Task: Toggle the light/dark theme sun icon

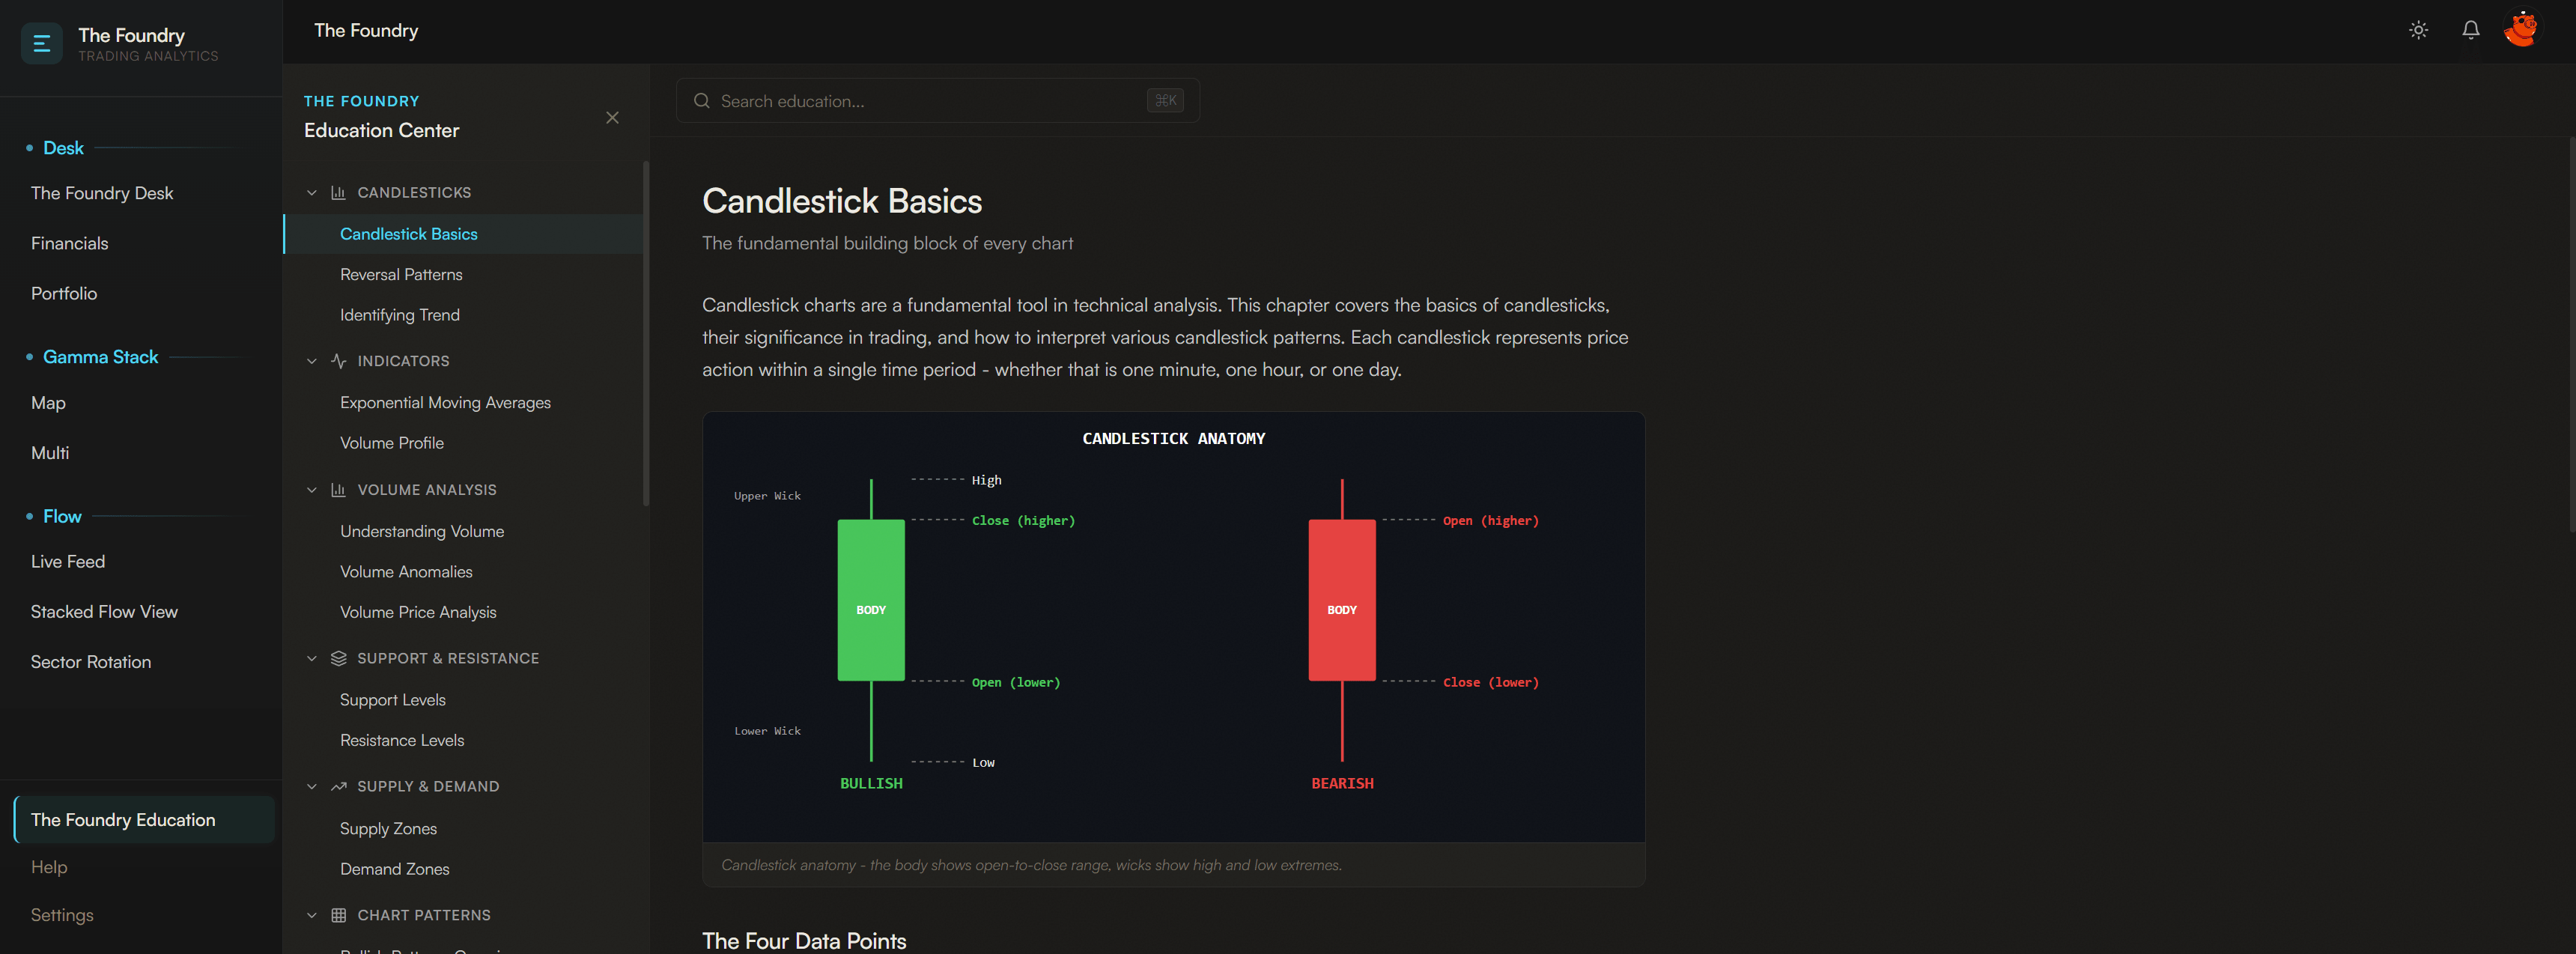Action: 2418,30
